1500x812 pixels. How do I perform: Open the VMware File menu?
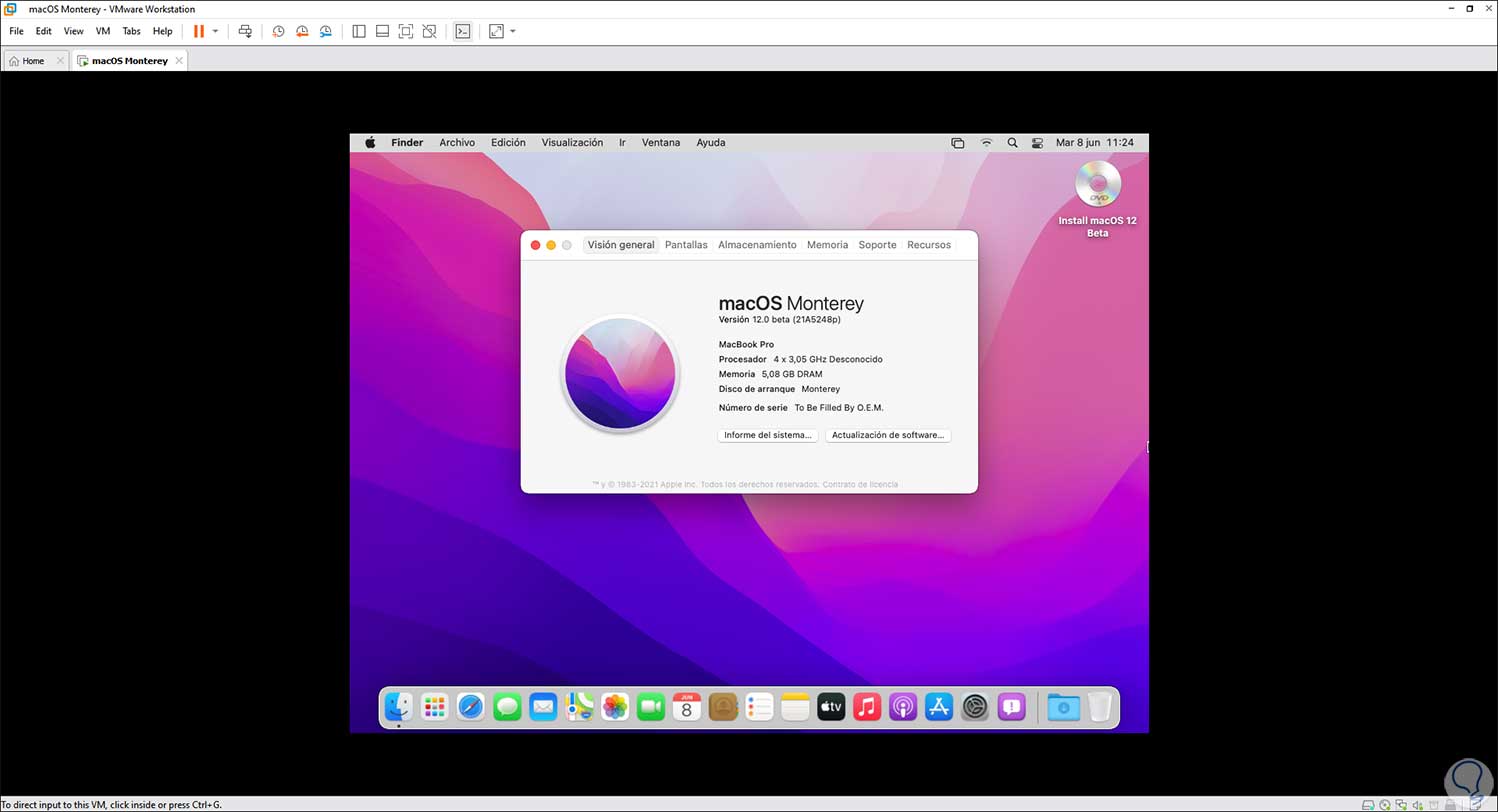[16, 31]
